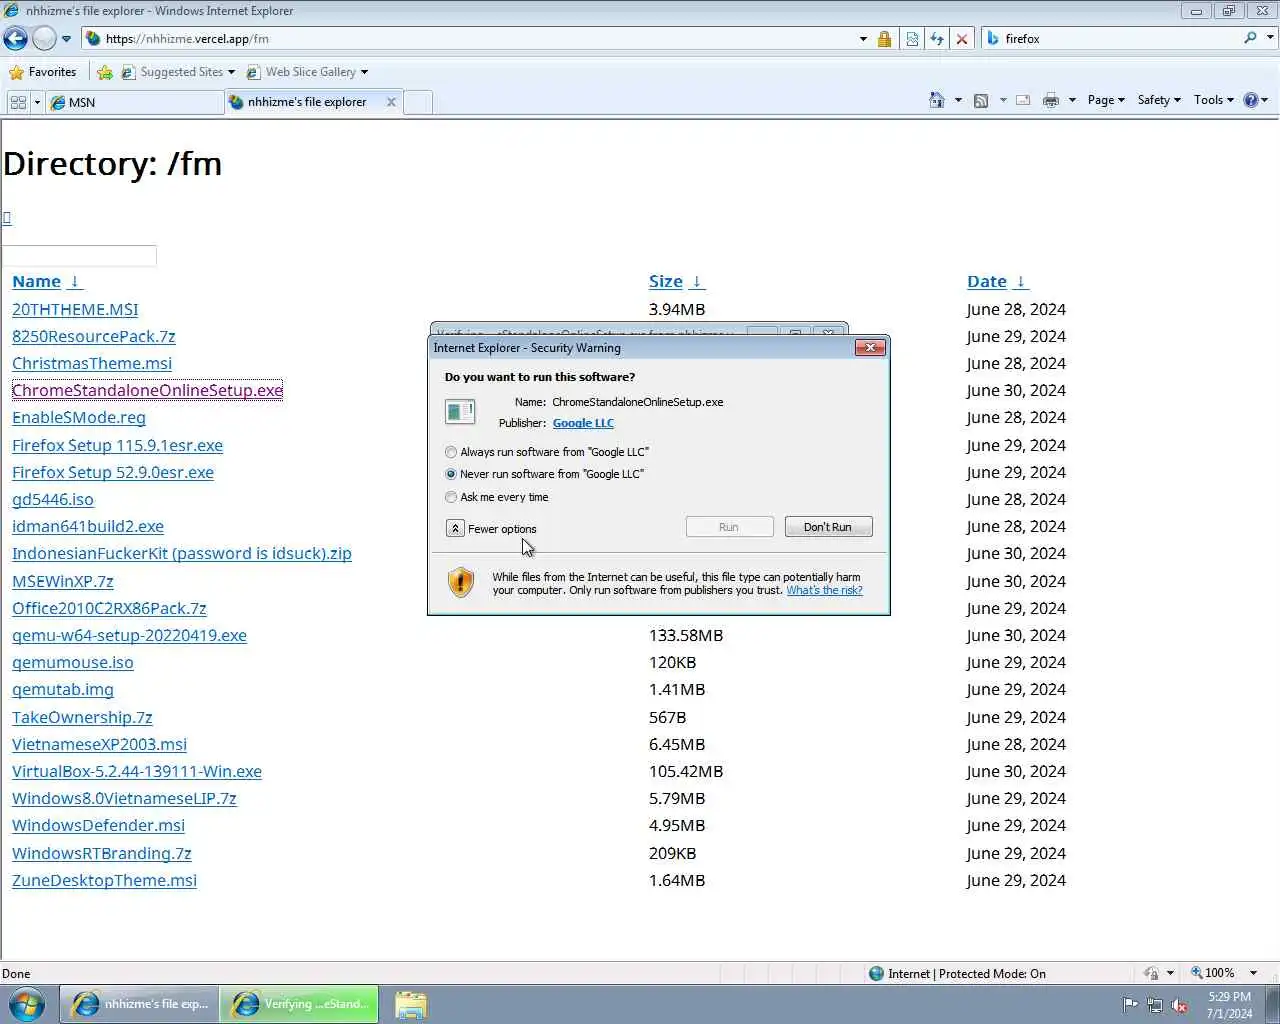Click the volume speaker tray icon
The image size is (1280, 1024).
1179,1005
